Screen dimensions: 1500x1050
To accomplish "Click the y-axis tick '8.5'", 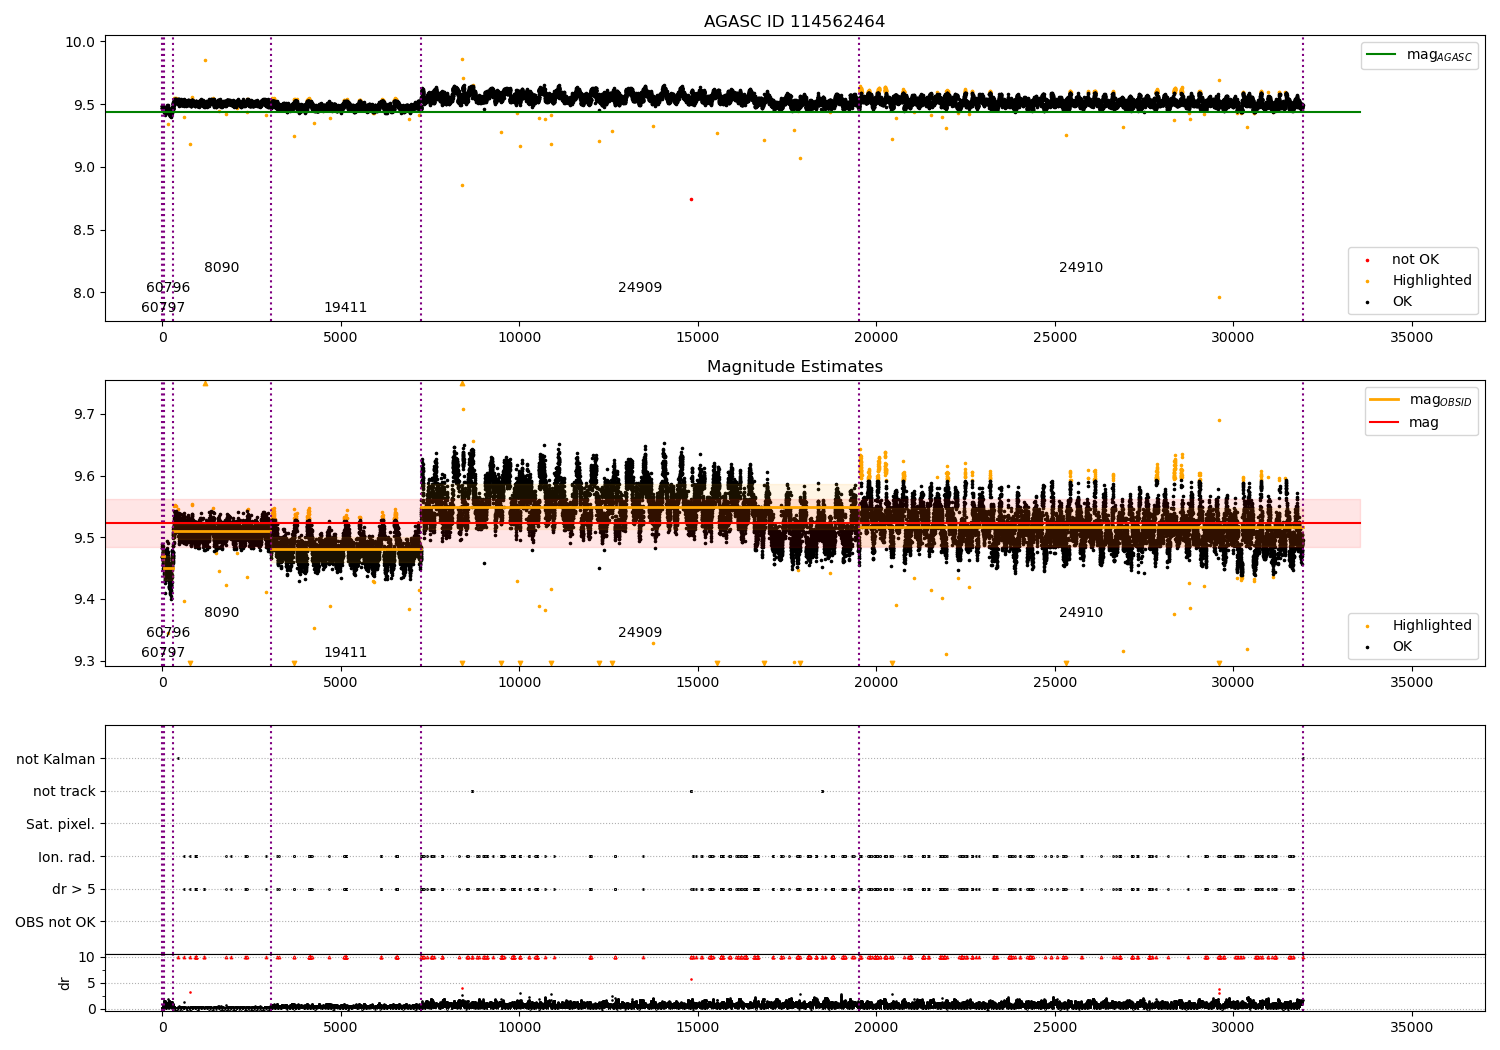I will (x=84, y=230).
